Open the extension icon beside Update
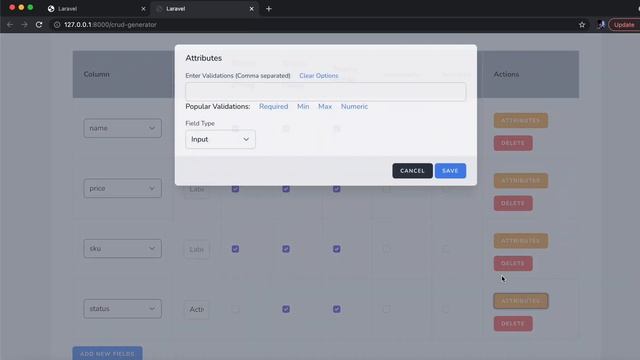Image resolution: width=640 pixels, height=360 pixels. (x=601, y=25)
